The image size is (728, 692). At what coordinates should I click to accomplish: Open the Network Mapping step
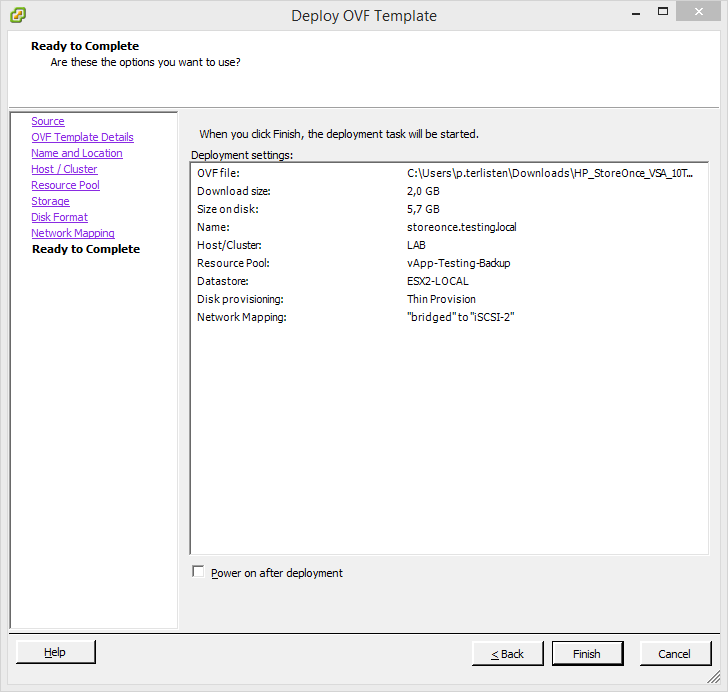72,233
